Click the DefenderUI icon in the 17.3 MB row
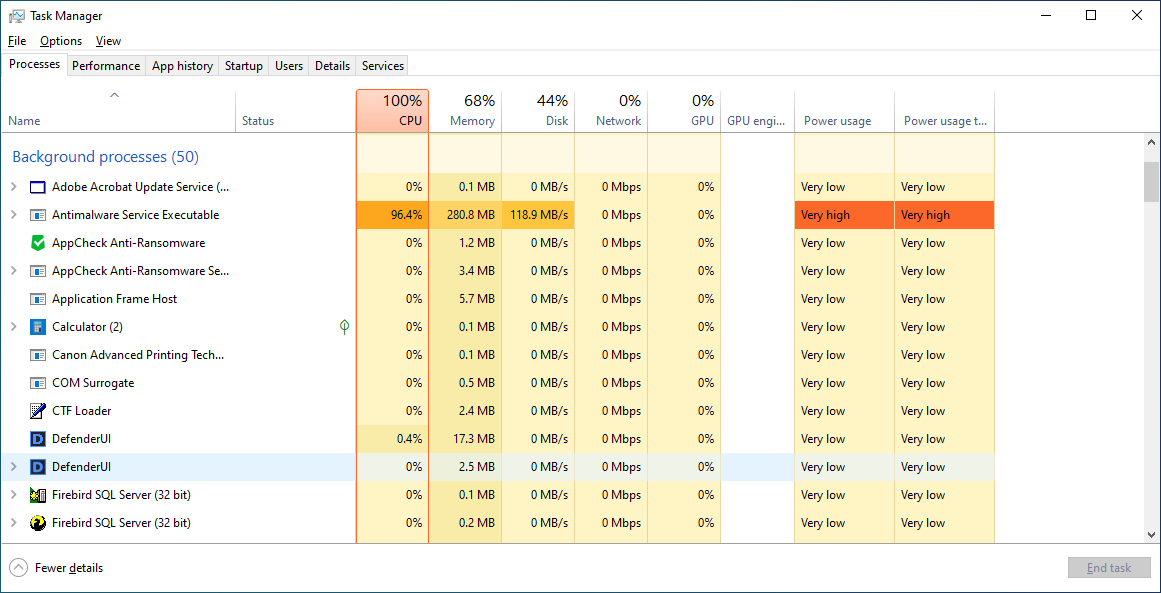The height and width of the screenshot is (593, 1161). point(38,439)
